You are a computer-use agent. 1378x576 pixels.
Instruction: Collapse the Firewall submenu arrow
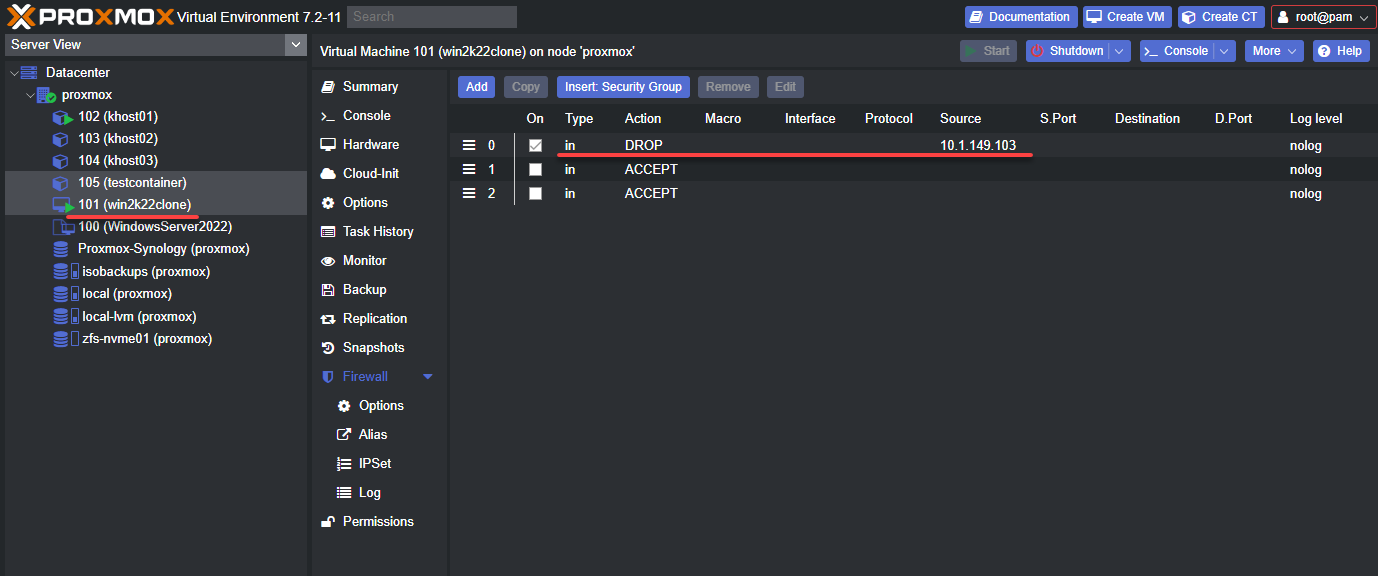click(x=428, y=377)
